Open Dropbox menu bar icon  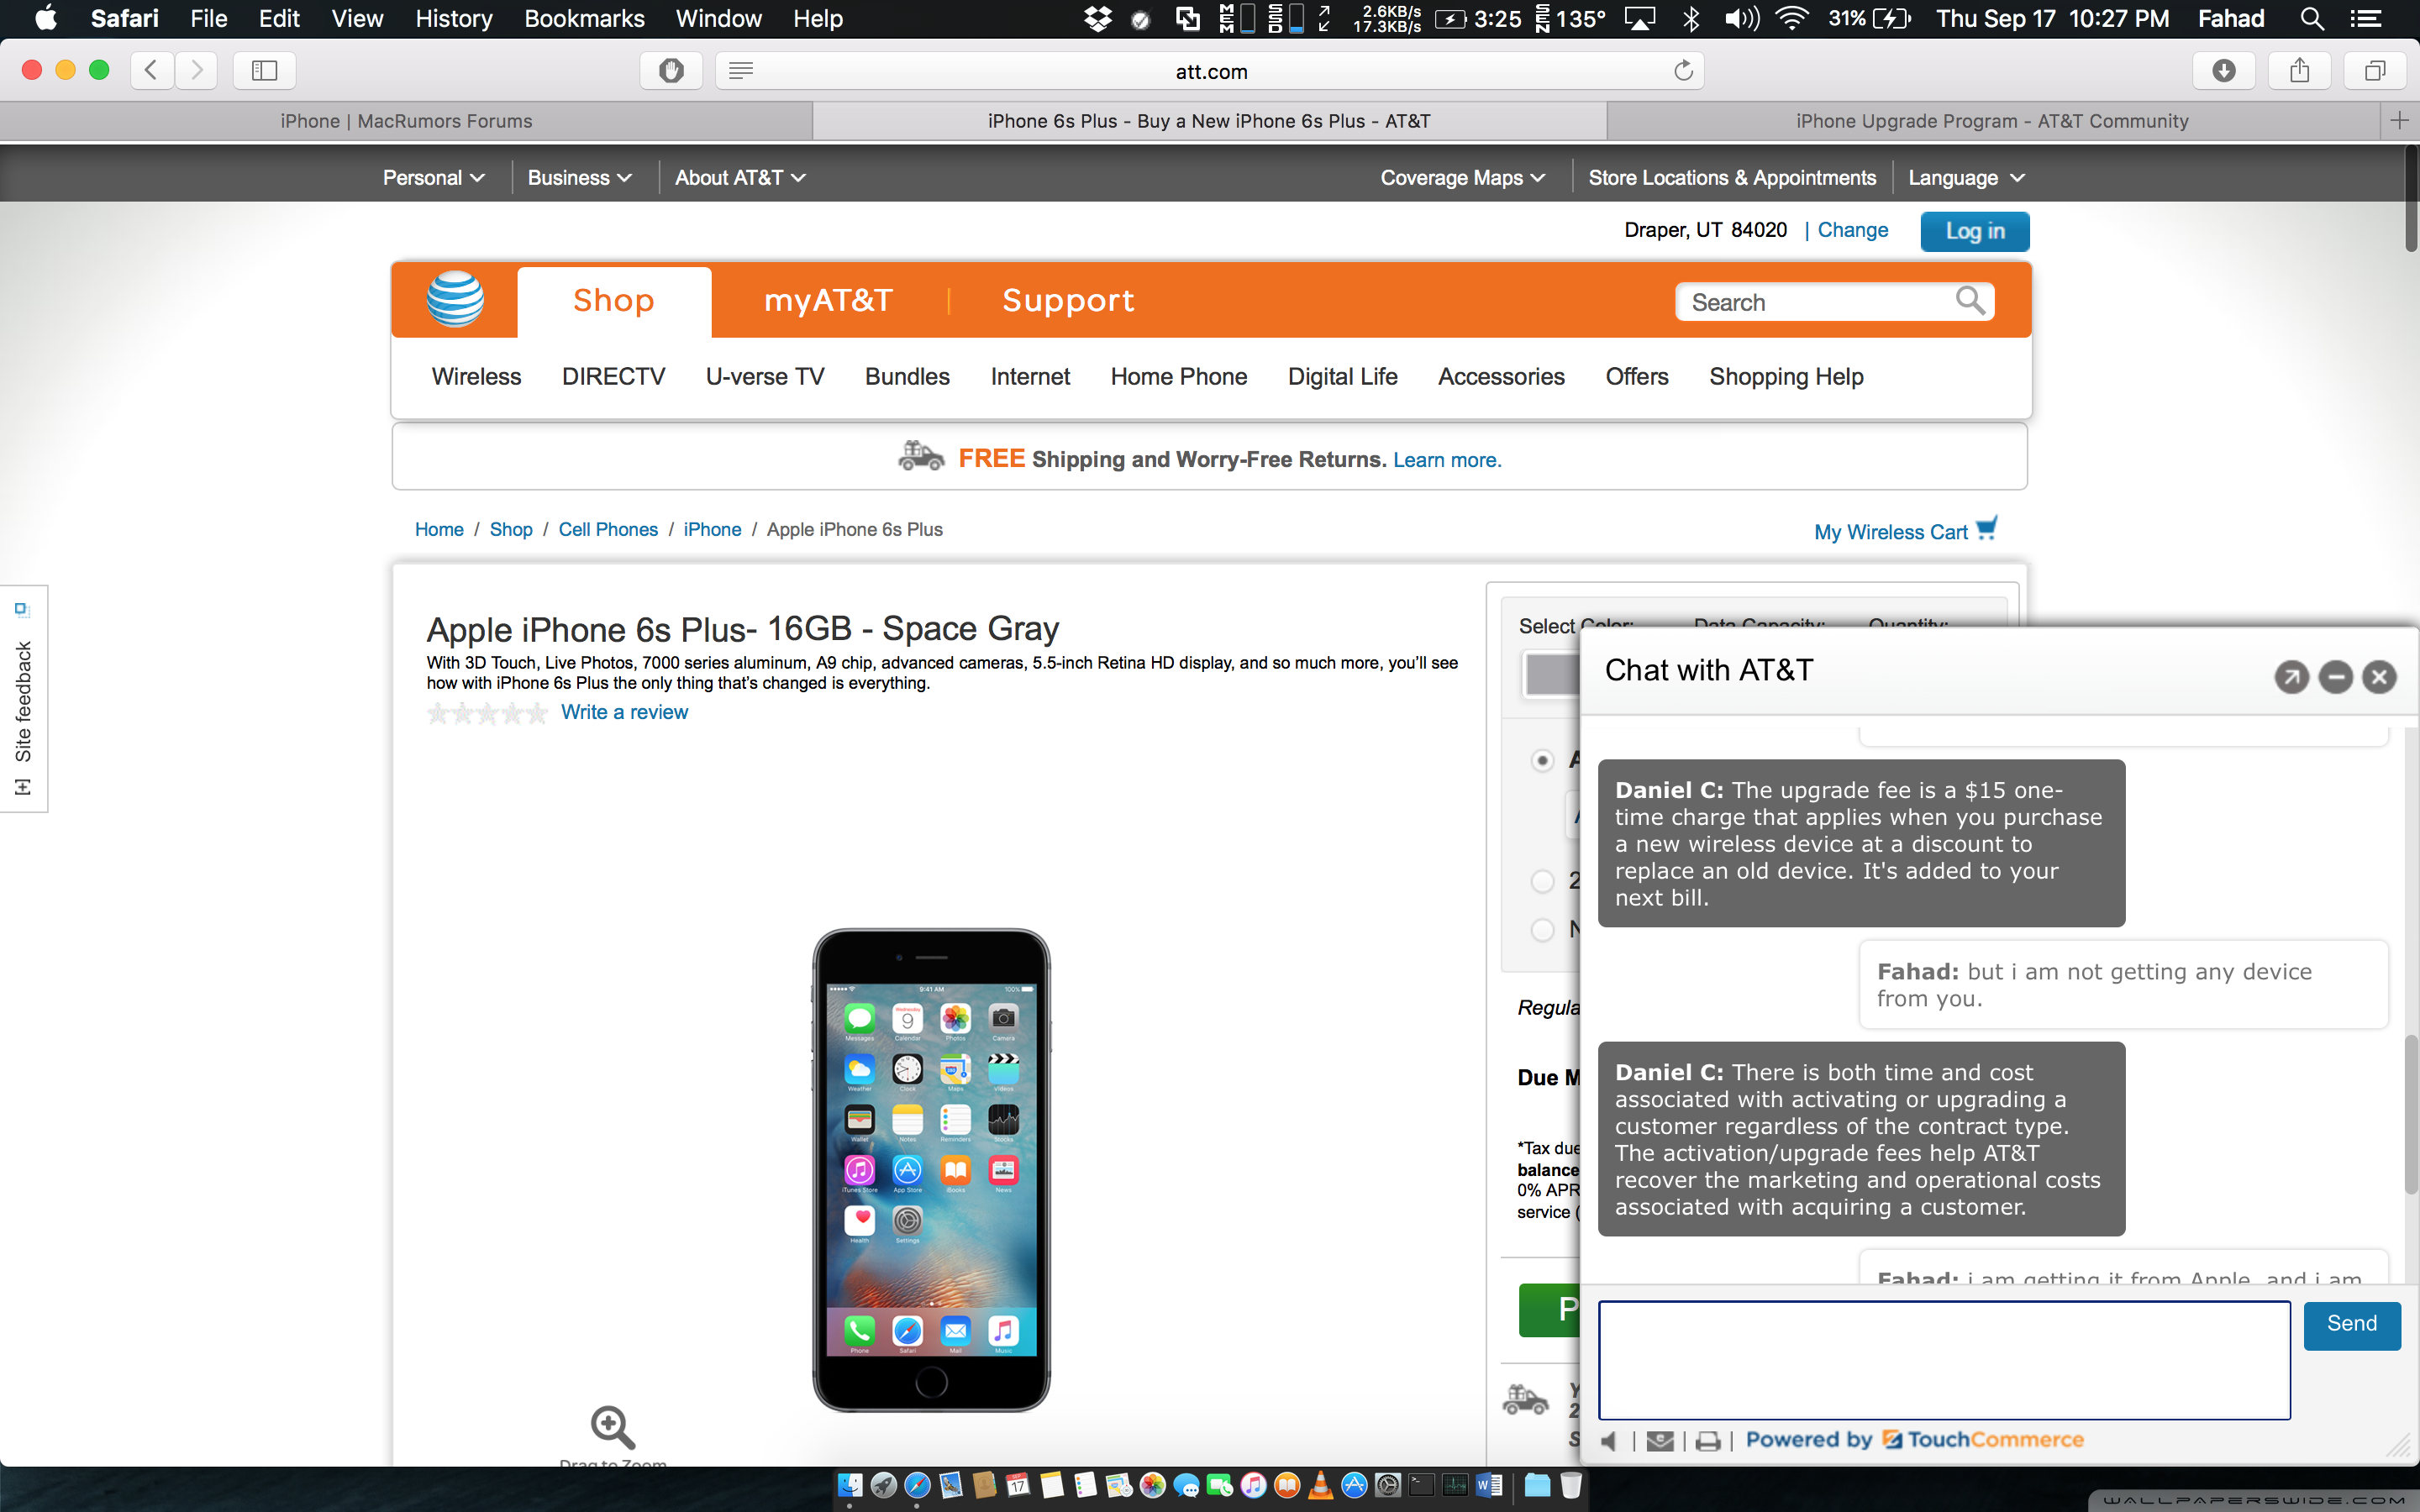(1098, 19)
